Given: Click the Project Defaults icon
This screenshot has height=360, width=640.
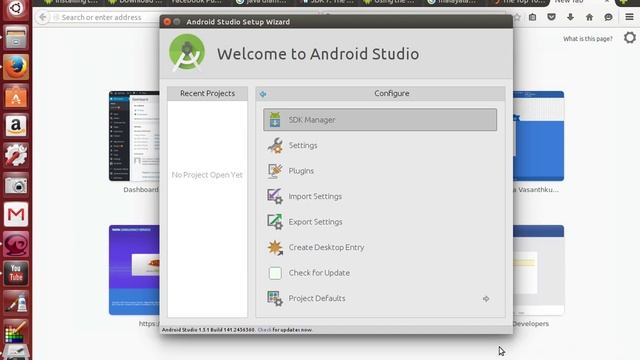Looking at the screenshot, I should point(275,298).
